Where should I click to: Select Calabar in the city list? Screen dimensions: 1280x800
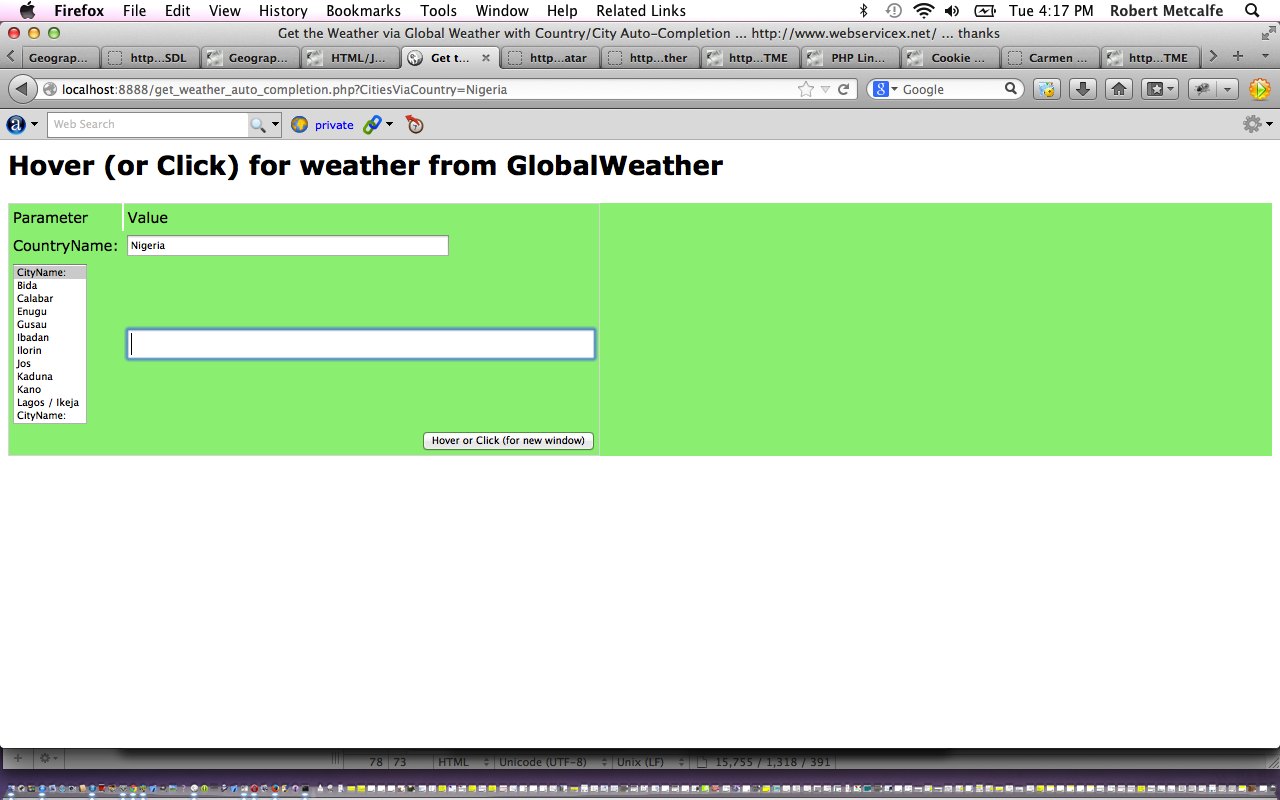(50, 299)
